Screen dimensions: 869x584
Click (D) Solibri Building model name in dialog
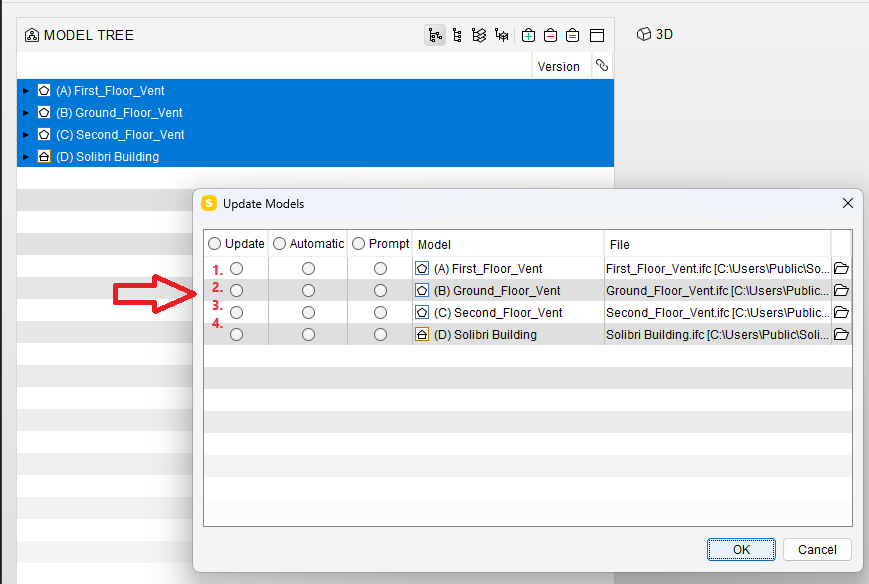485,335
